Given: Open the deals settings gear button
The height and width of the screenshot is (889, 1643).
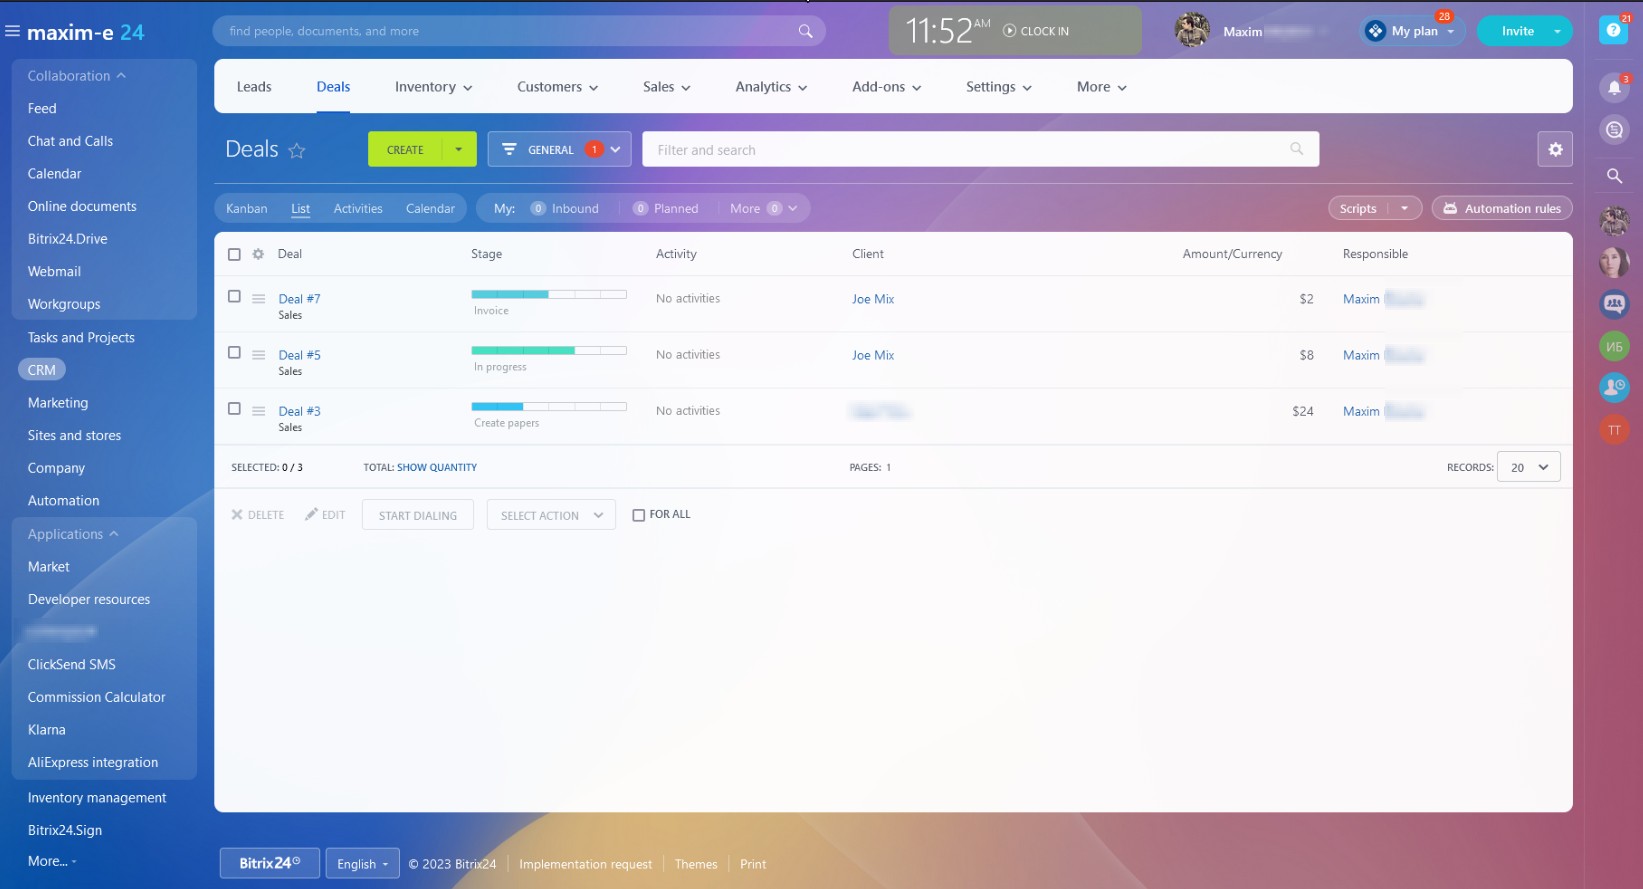Looking at the screenshot, I should [x=1555, y=149].
